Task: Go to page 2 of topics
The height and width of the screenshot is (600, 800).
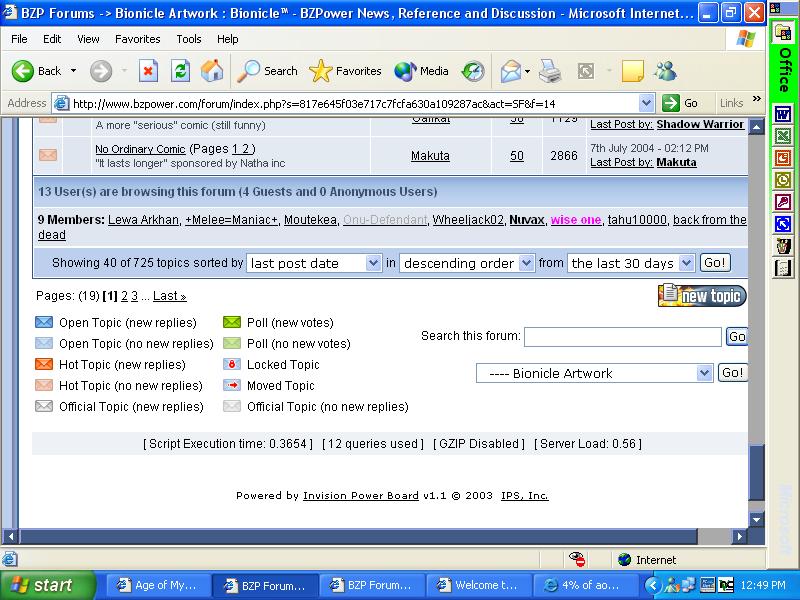Action: click(124, 296)
